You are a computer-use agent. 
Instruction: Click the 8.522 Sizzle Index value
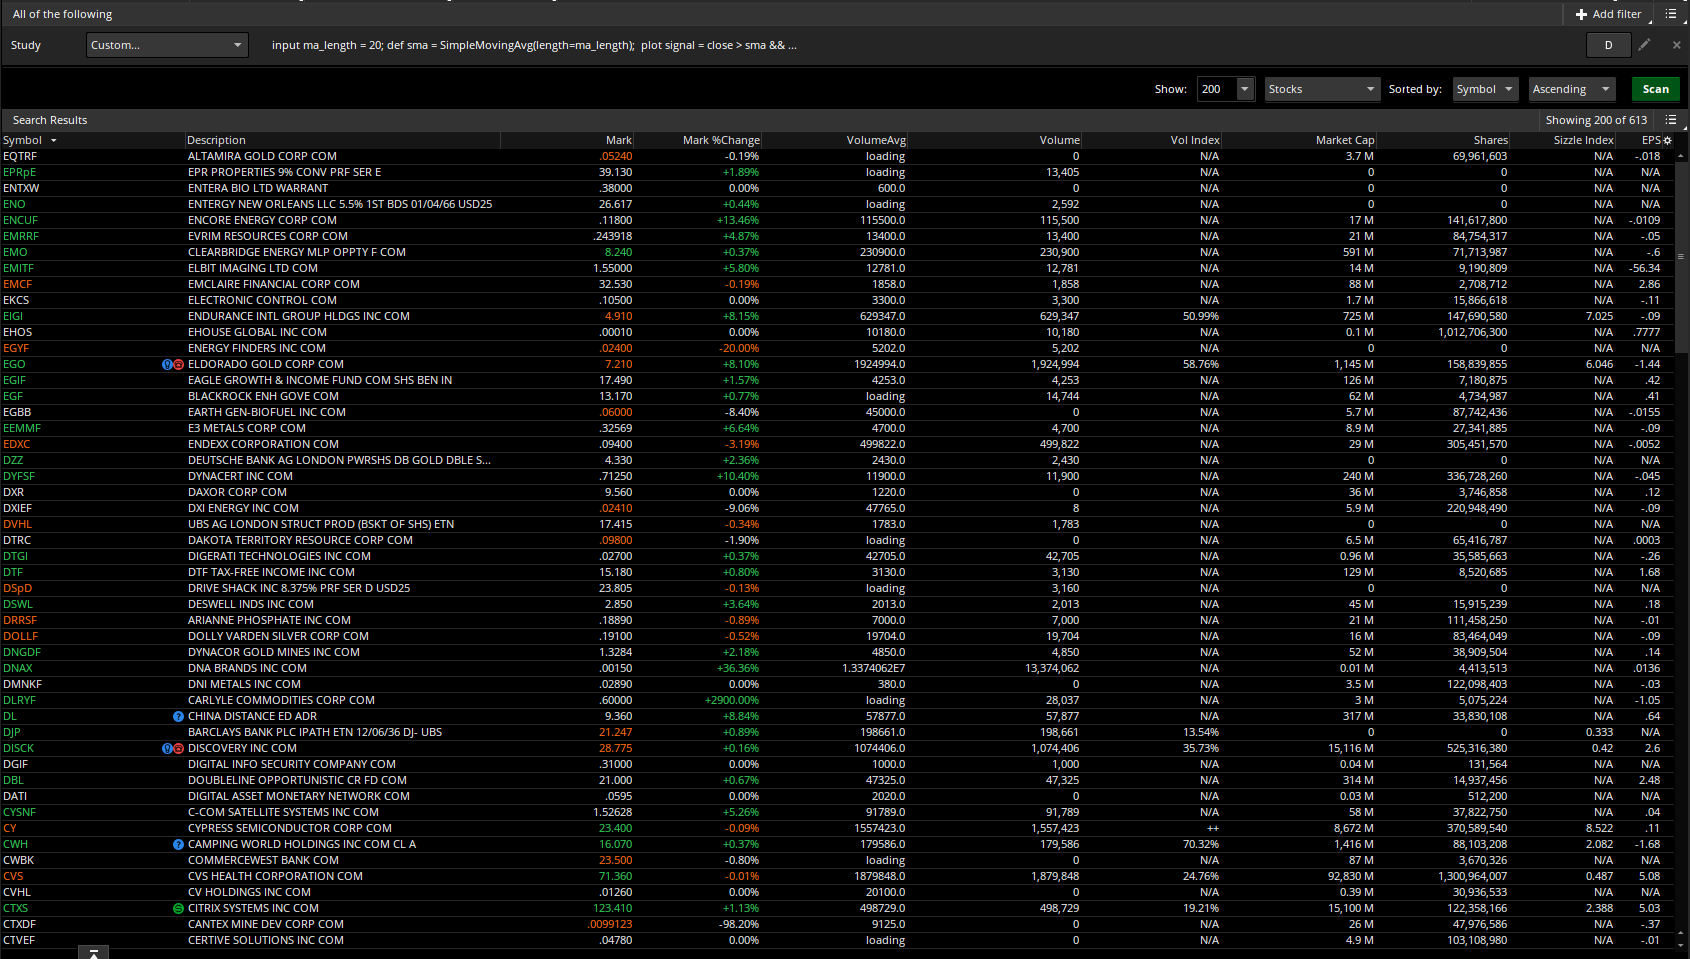tap(1599, 829)
